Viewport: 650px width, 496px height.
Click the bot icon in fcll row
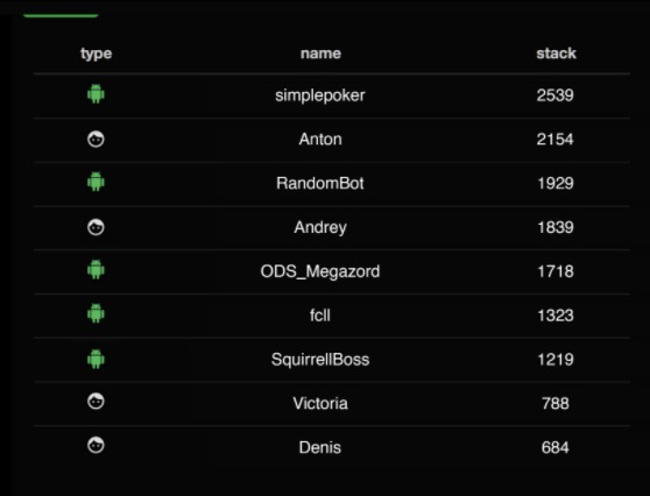96,314
